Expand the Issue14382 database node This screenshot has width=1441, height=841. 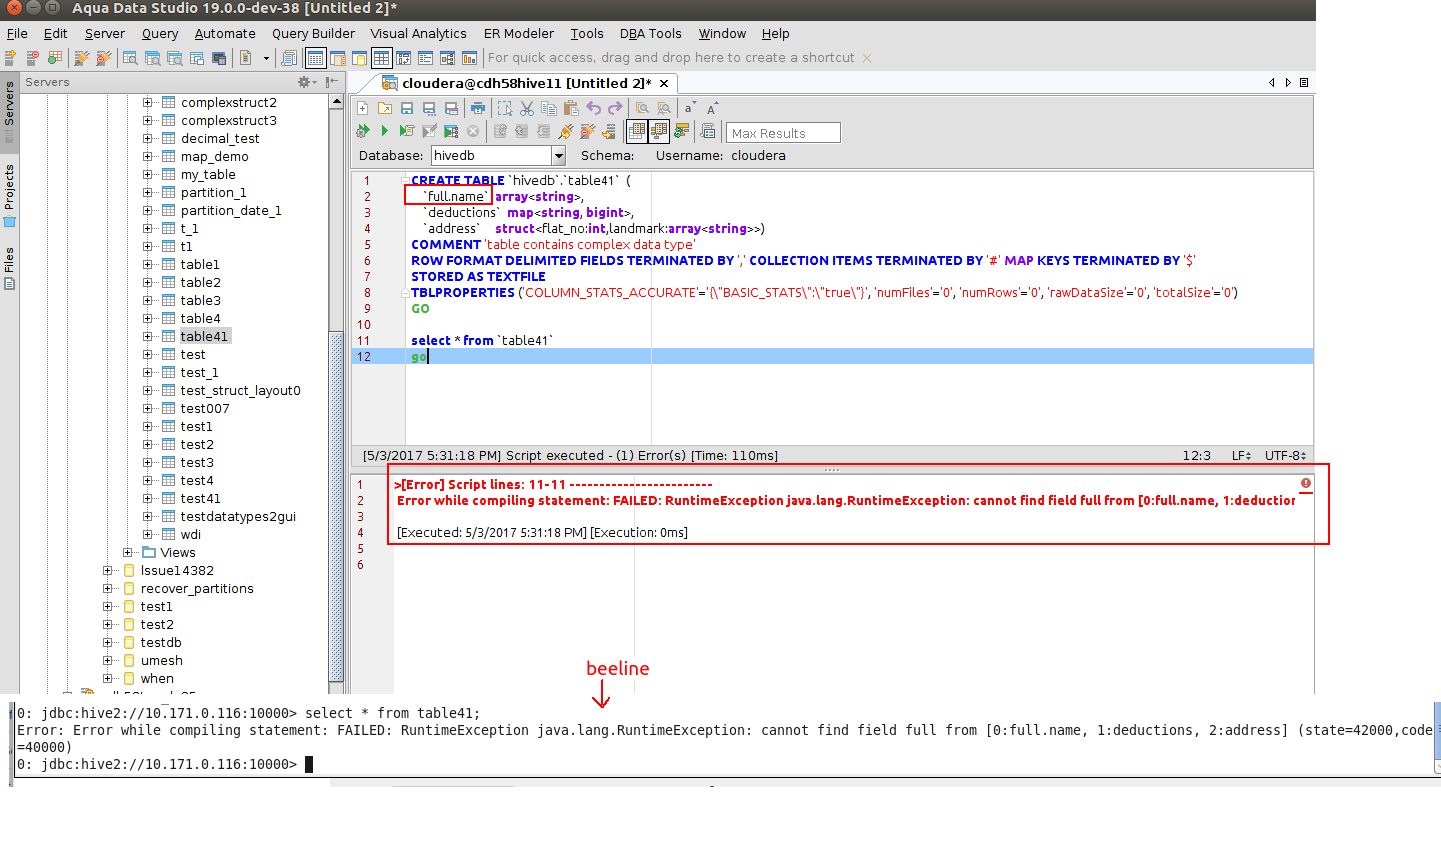coord(108,570)
